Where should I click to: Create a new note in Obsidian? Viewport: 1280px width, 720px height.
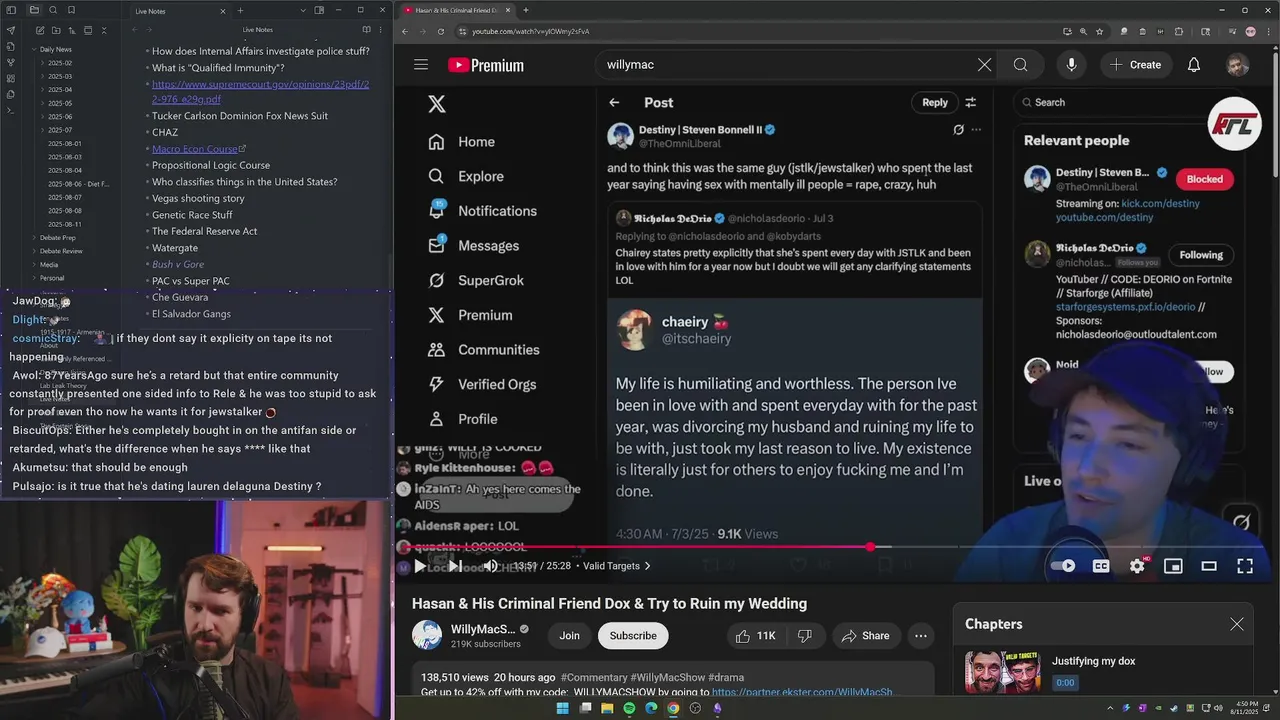pos(39,30)
